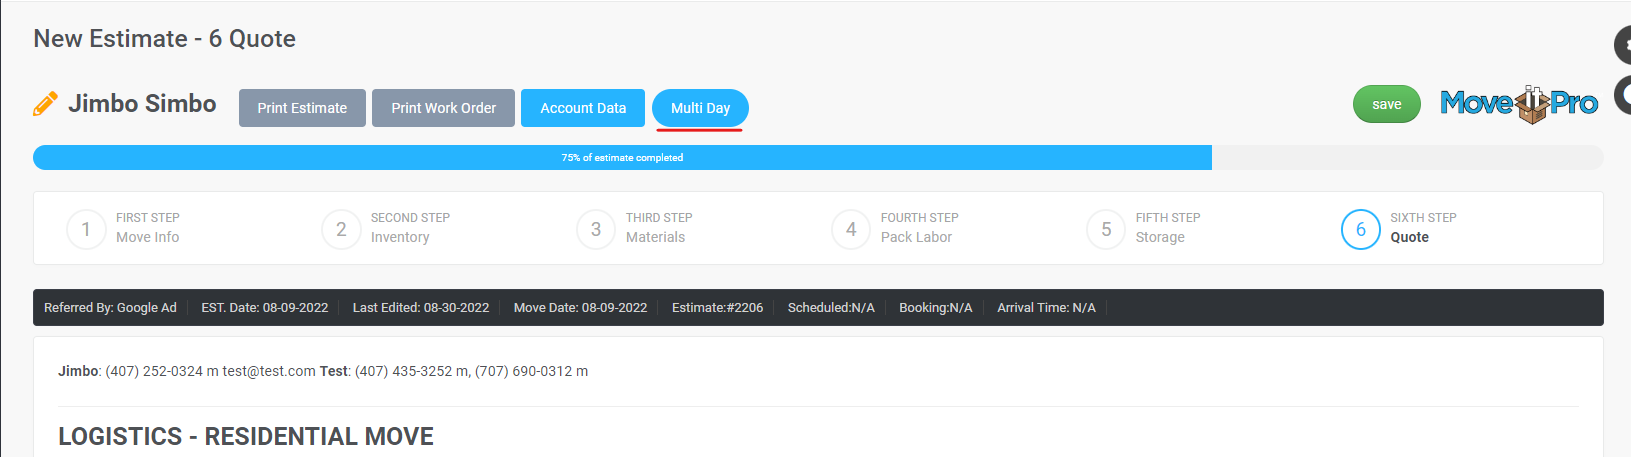
Task: Go to step 1 Move Info
Action: click(87, 229)
